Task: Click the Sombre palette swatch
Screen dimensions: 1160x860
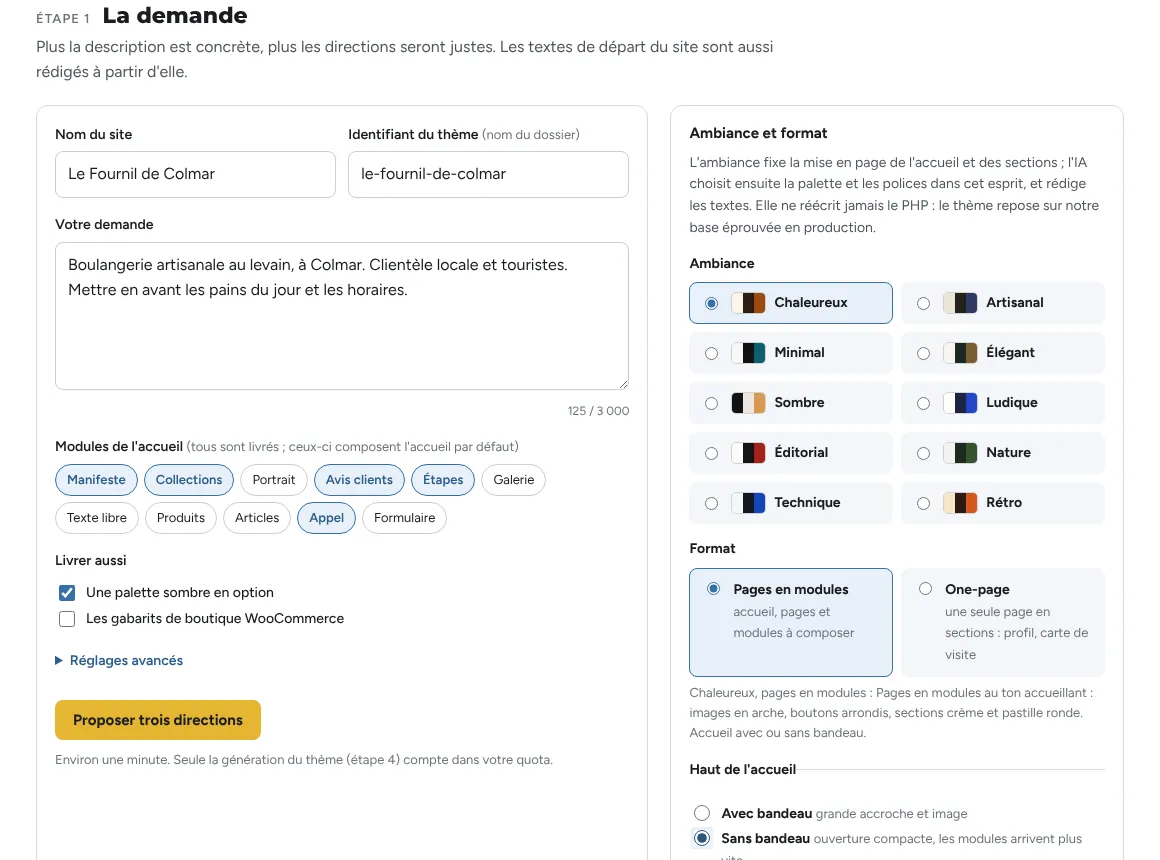Action: (748, 403)
